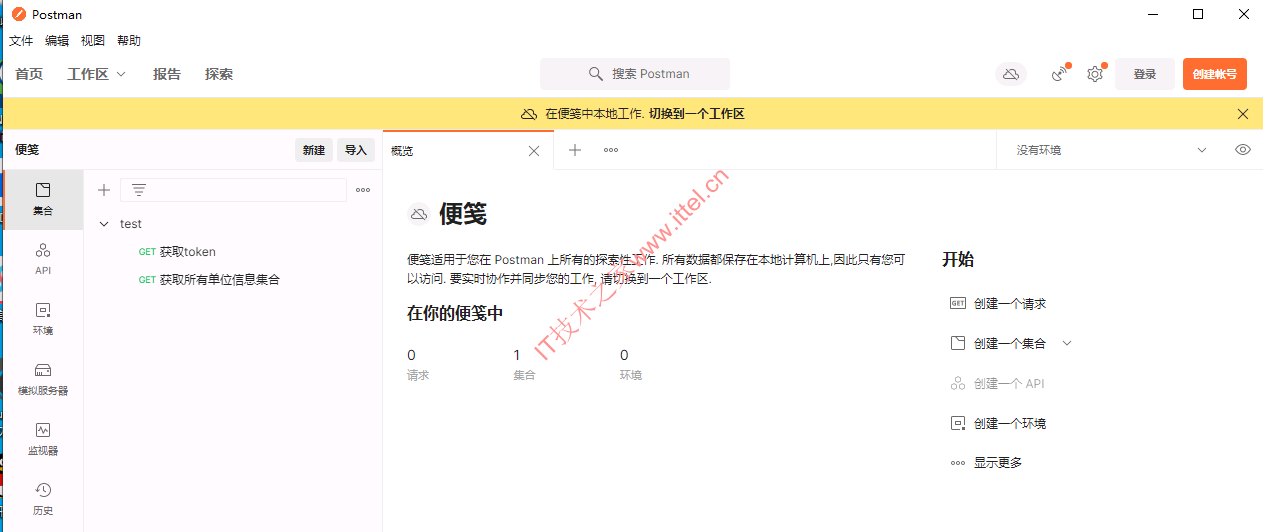Open the 没有环境 environment dropdown
Image resolution: width=1263 pixels, height=532 pixels.
click(x=1111, y=150)
